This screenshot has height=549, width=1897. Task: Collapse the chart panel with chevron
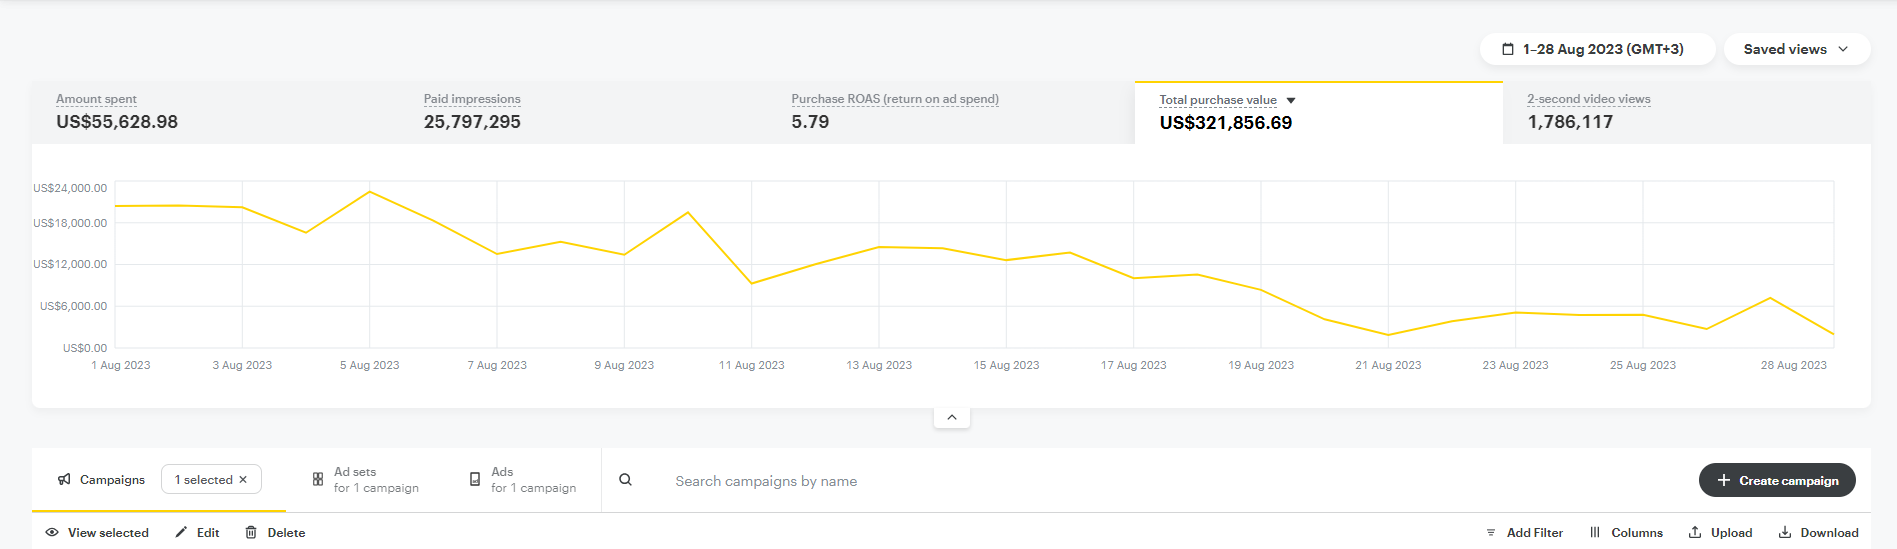pos(951,417)
